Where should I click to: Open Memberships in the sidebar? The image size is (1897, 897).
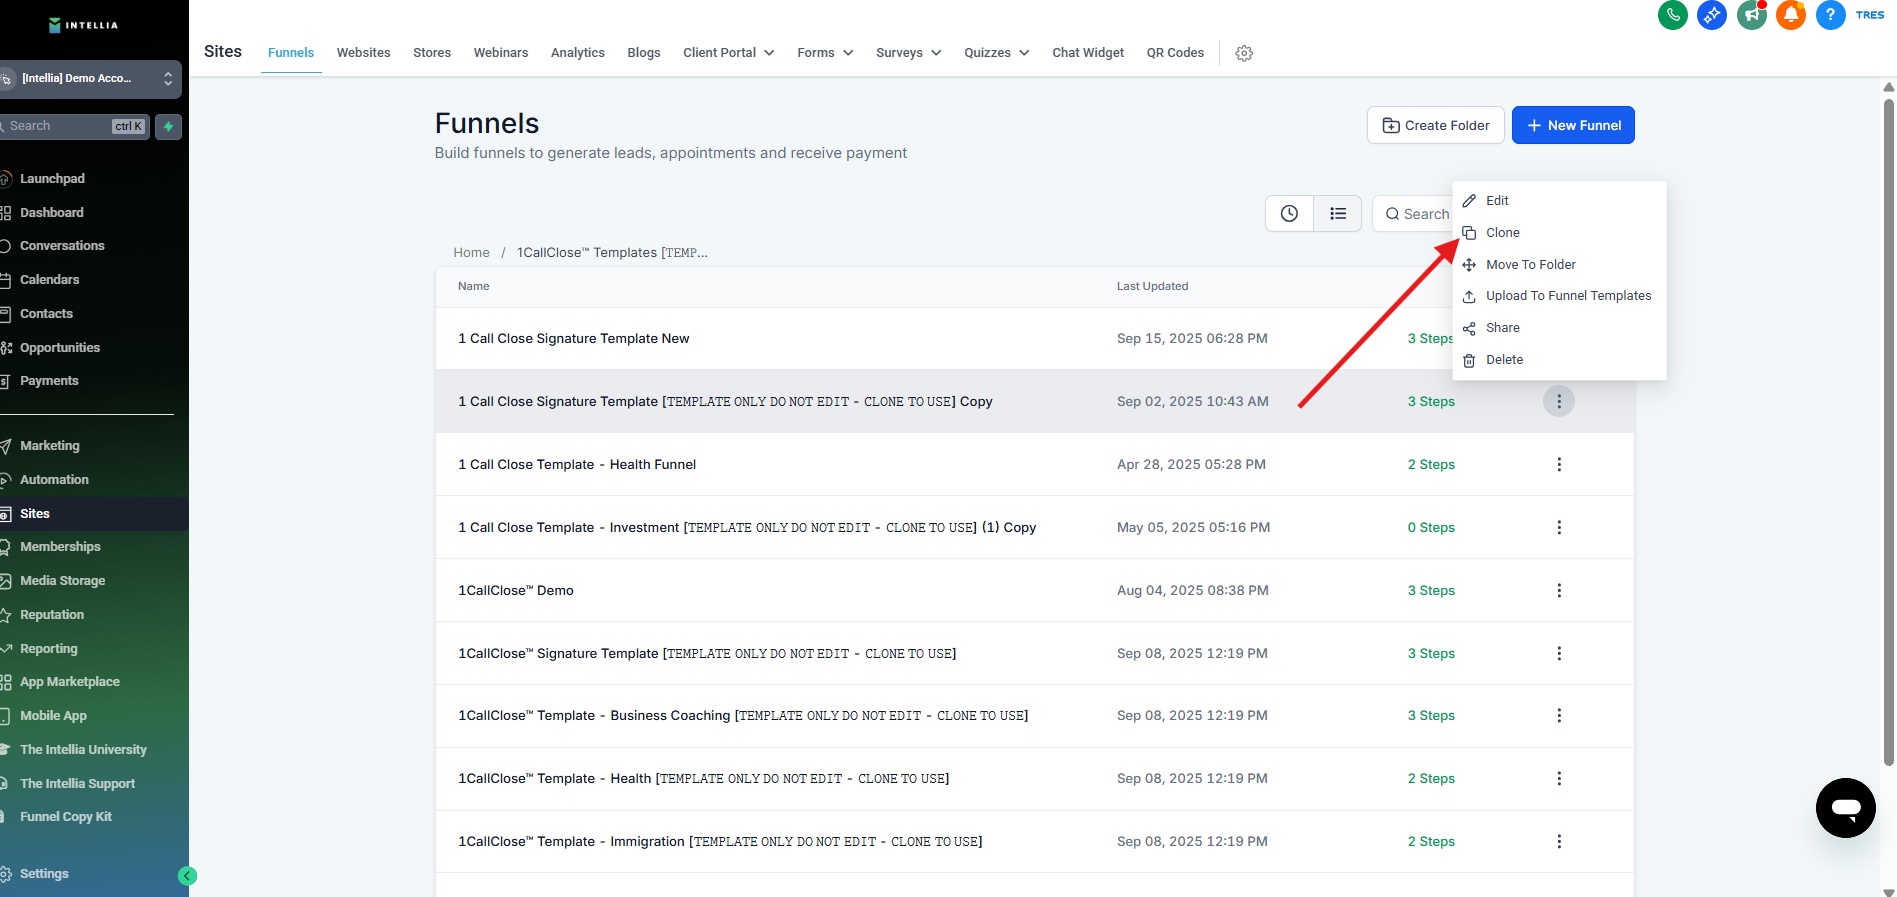(60, 547)
